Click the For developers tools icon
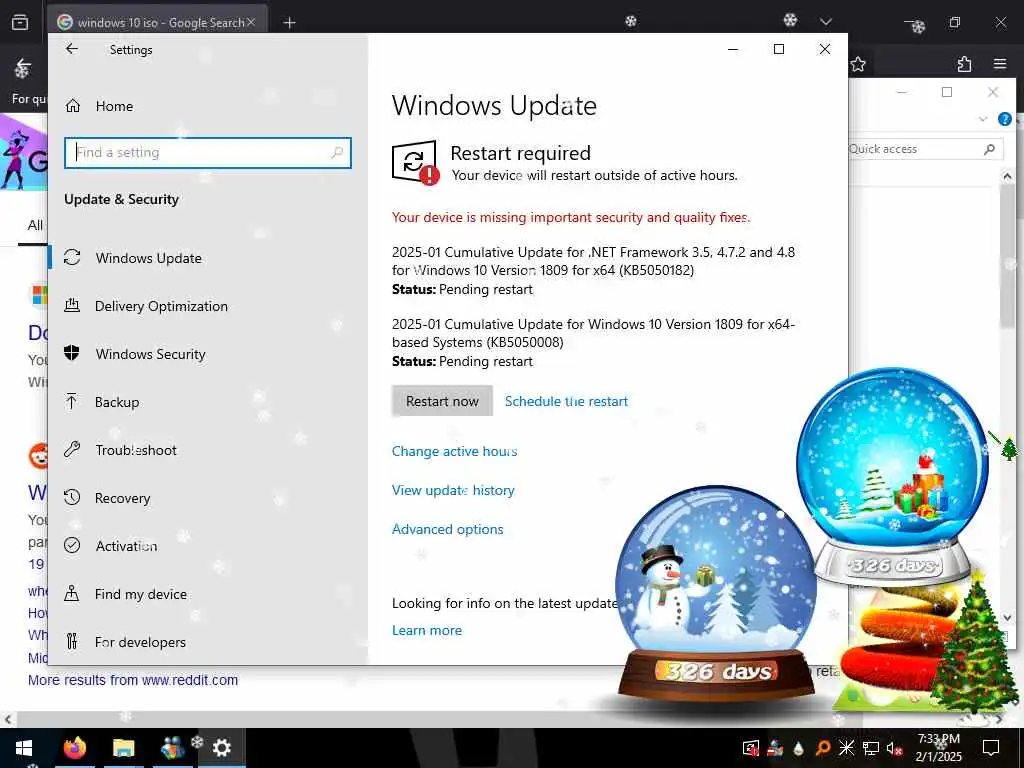1024x768 pixels. point(72,641)
